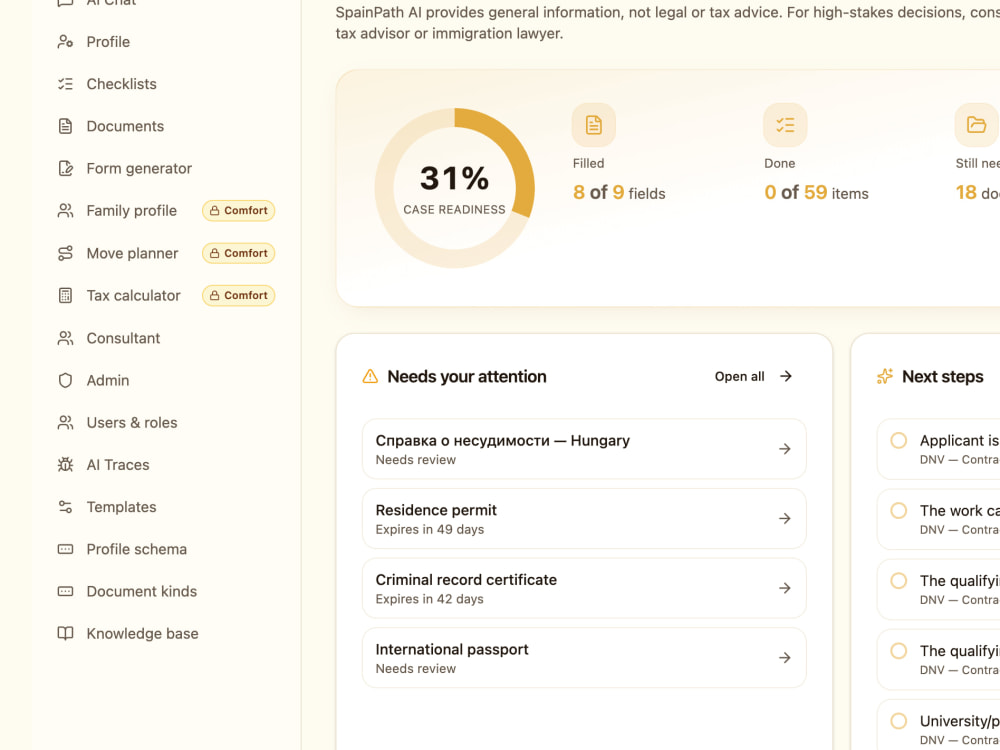
Task: Tick the circle for the Applicant is step
Action: (x=899, y=441)
